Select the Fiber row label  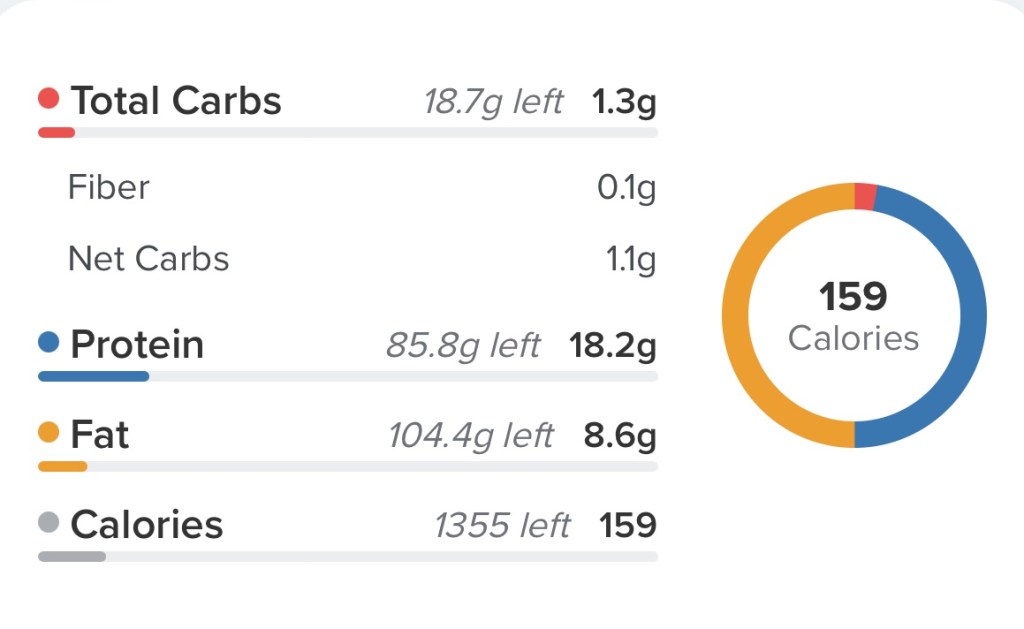pyautogui.click(x=109, y=187)
